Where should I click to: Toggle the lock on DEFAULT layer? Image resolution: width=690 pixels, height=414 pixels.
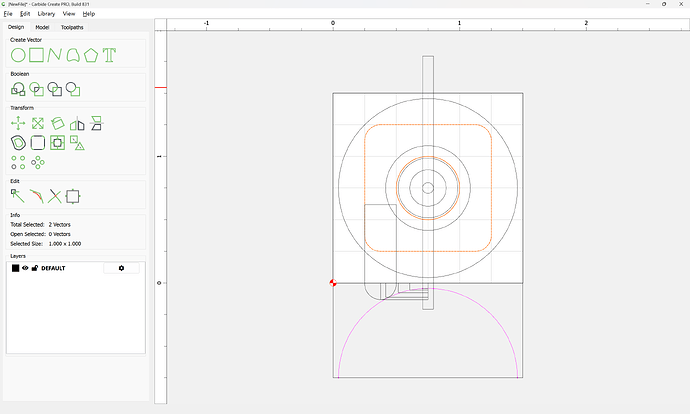click(x=34, y=268)
